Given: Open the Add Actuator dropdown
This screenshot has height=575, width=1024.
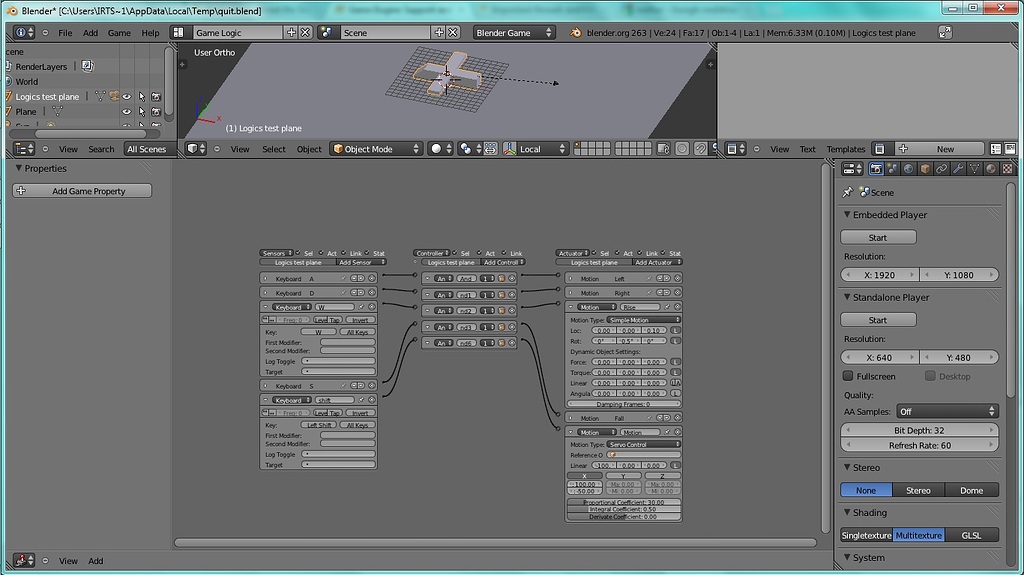Looking at the screenshot, I should (x=657, y=262).
